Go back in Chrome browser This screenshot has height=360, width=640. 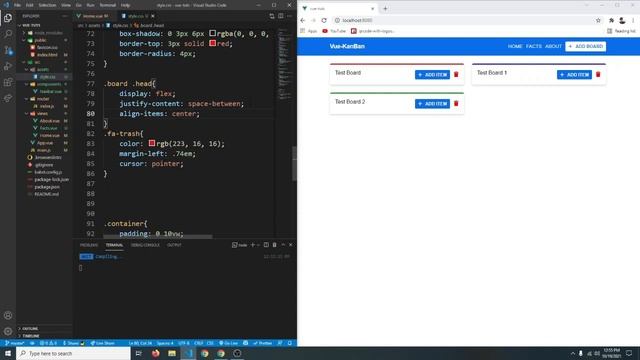coord(303,20)
